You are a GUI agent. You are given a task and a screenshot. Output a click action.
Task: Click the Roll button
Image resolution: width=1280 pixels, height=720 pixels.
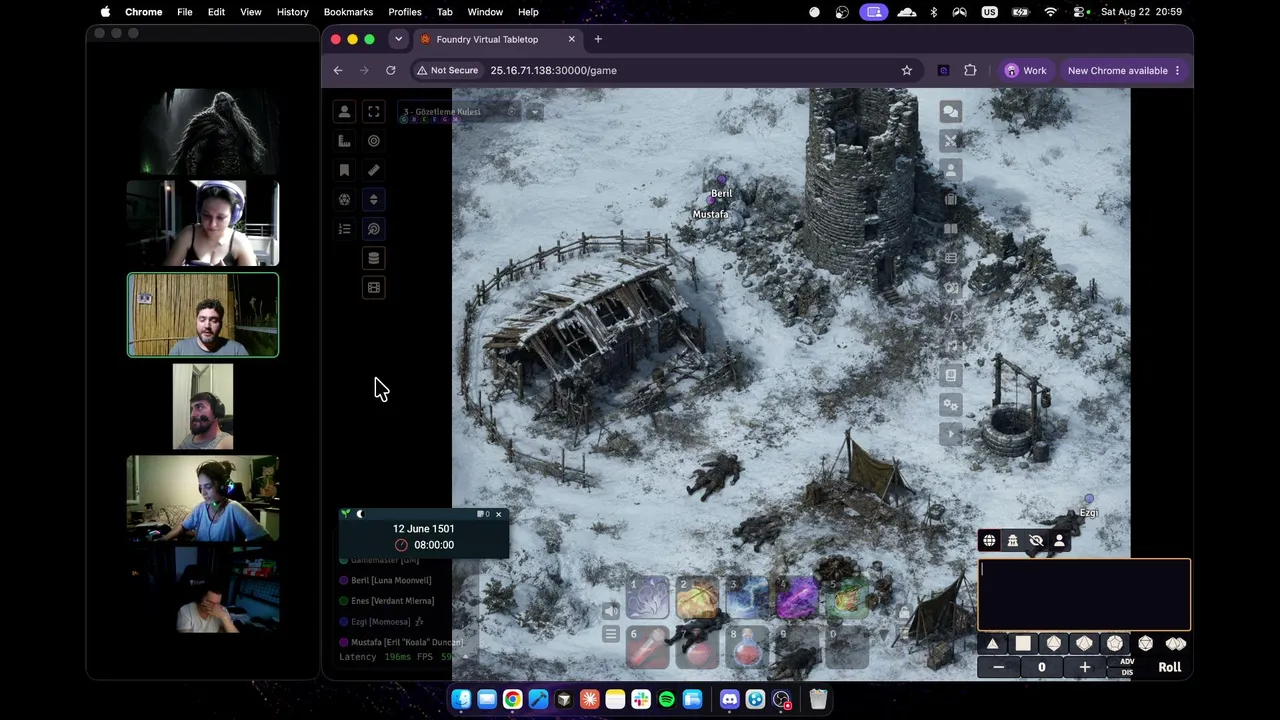coord(1169,667)
